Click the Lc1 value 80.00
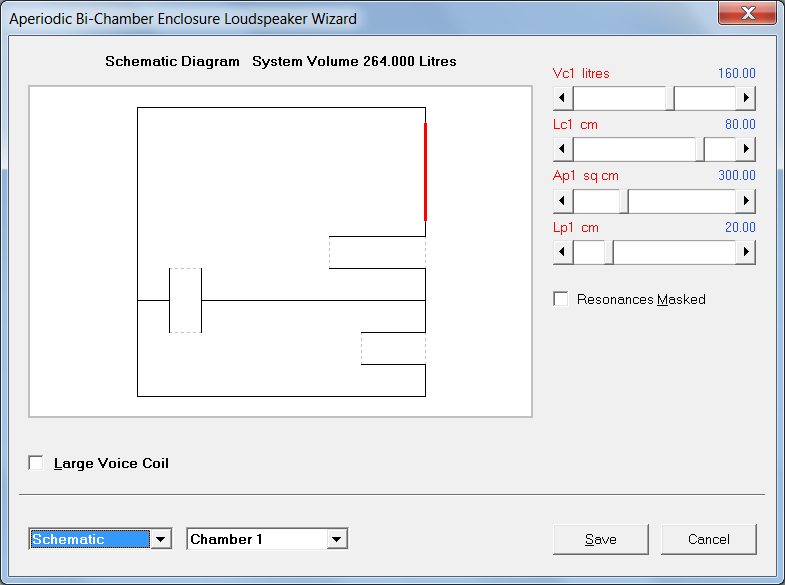Screen dimensions: 785x585 pyautogui.click(x=740, y=124)
